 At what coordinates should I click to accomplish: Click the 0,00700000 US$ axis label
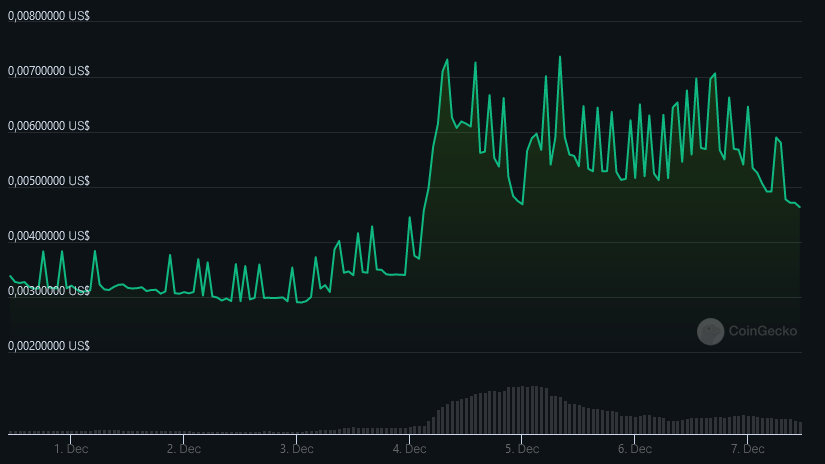tap(49, 71)
